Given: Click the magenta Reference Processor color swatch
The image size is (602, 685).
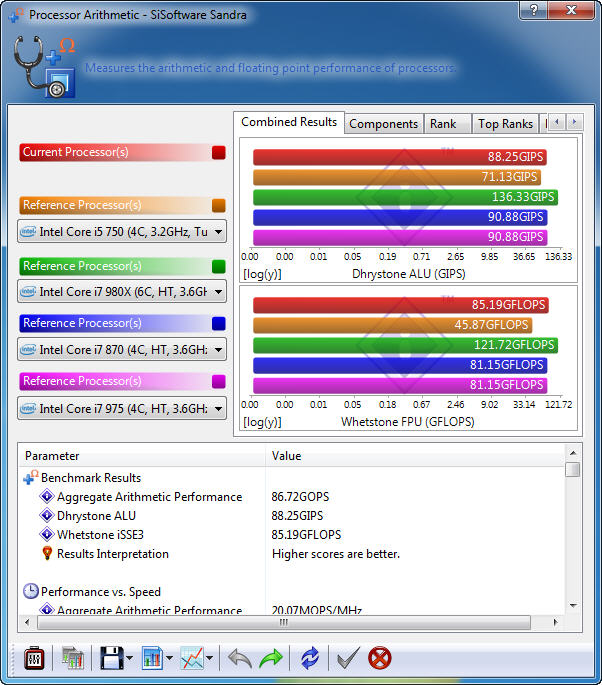Looking at the screenshot, I should [x=218, y=381].
